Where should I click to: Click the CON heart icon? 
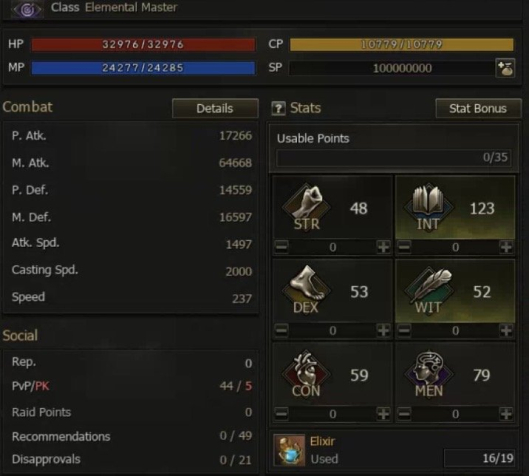coord(306,371)
